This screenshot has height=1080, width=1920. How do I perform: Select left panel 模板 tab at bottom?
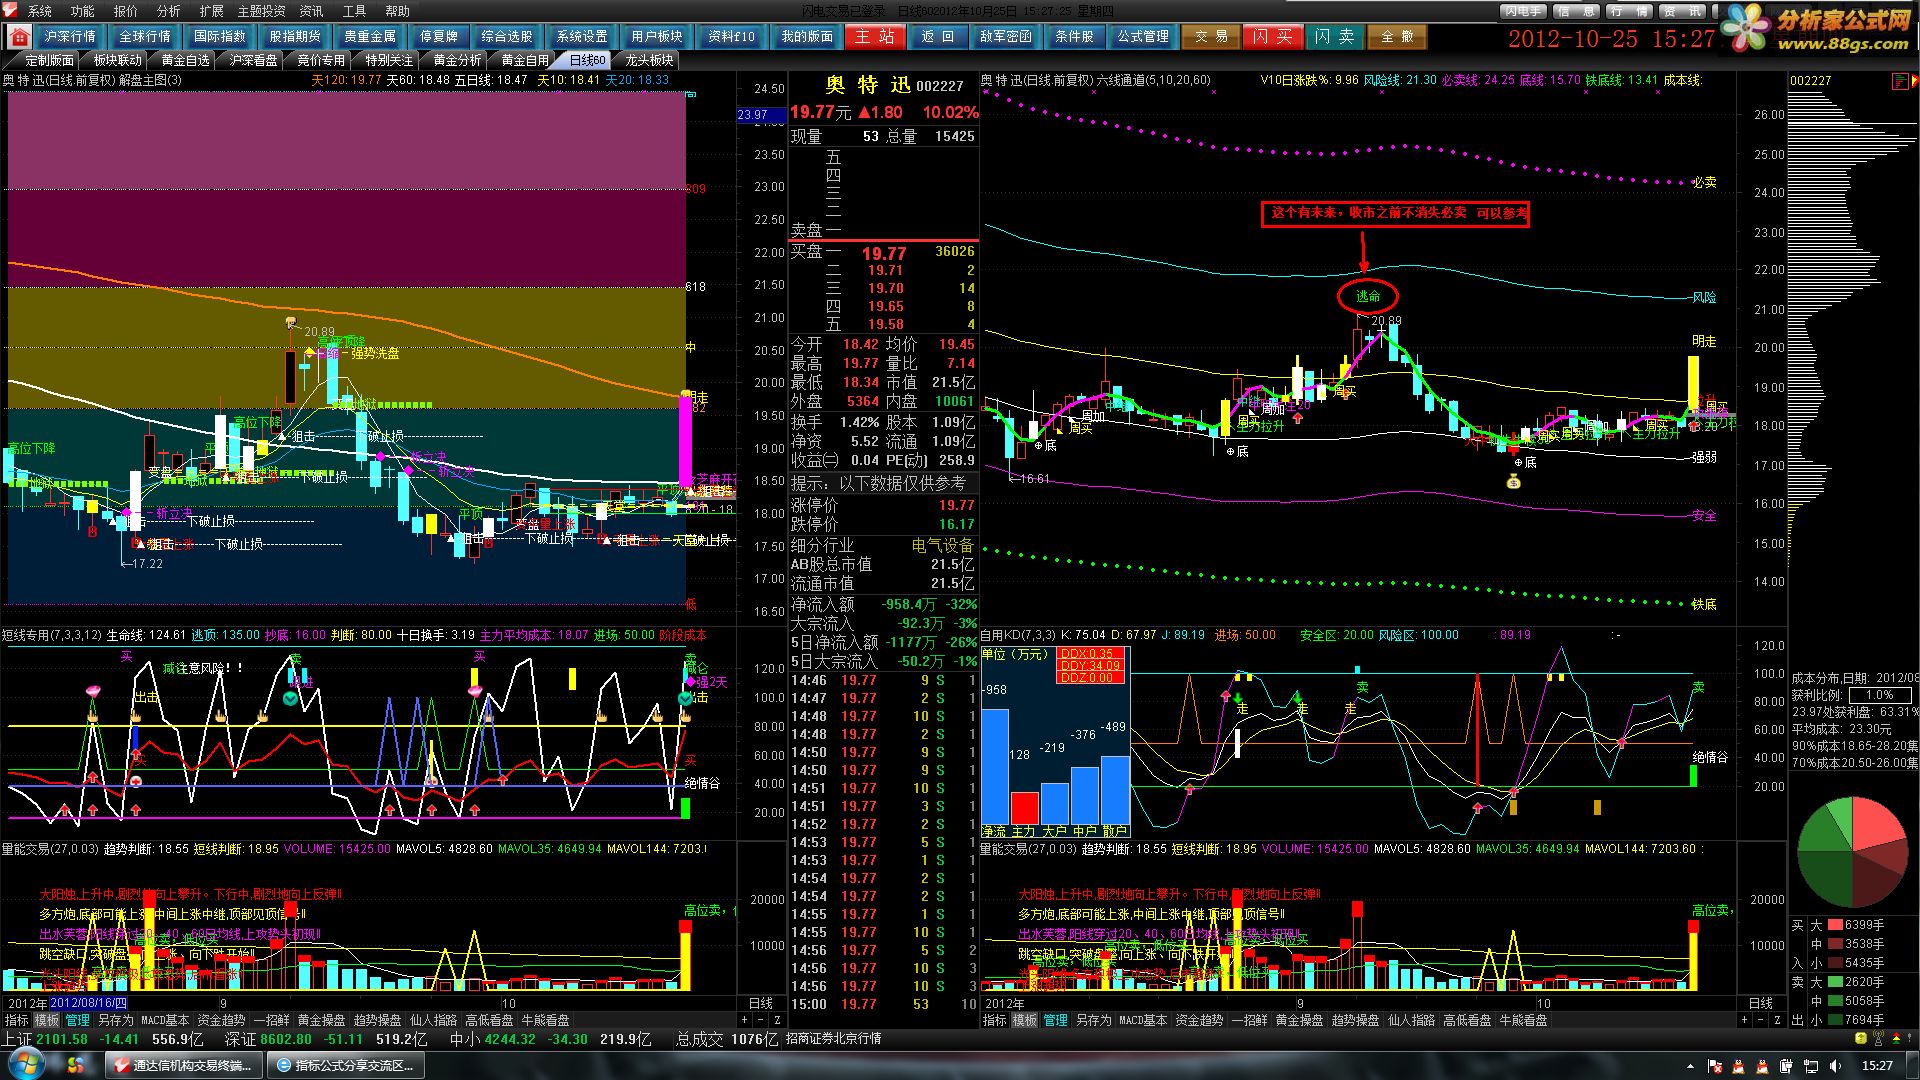pyautogui.click(x=47, y=1020)
